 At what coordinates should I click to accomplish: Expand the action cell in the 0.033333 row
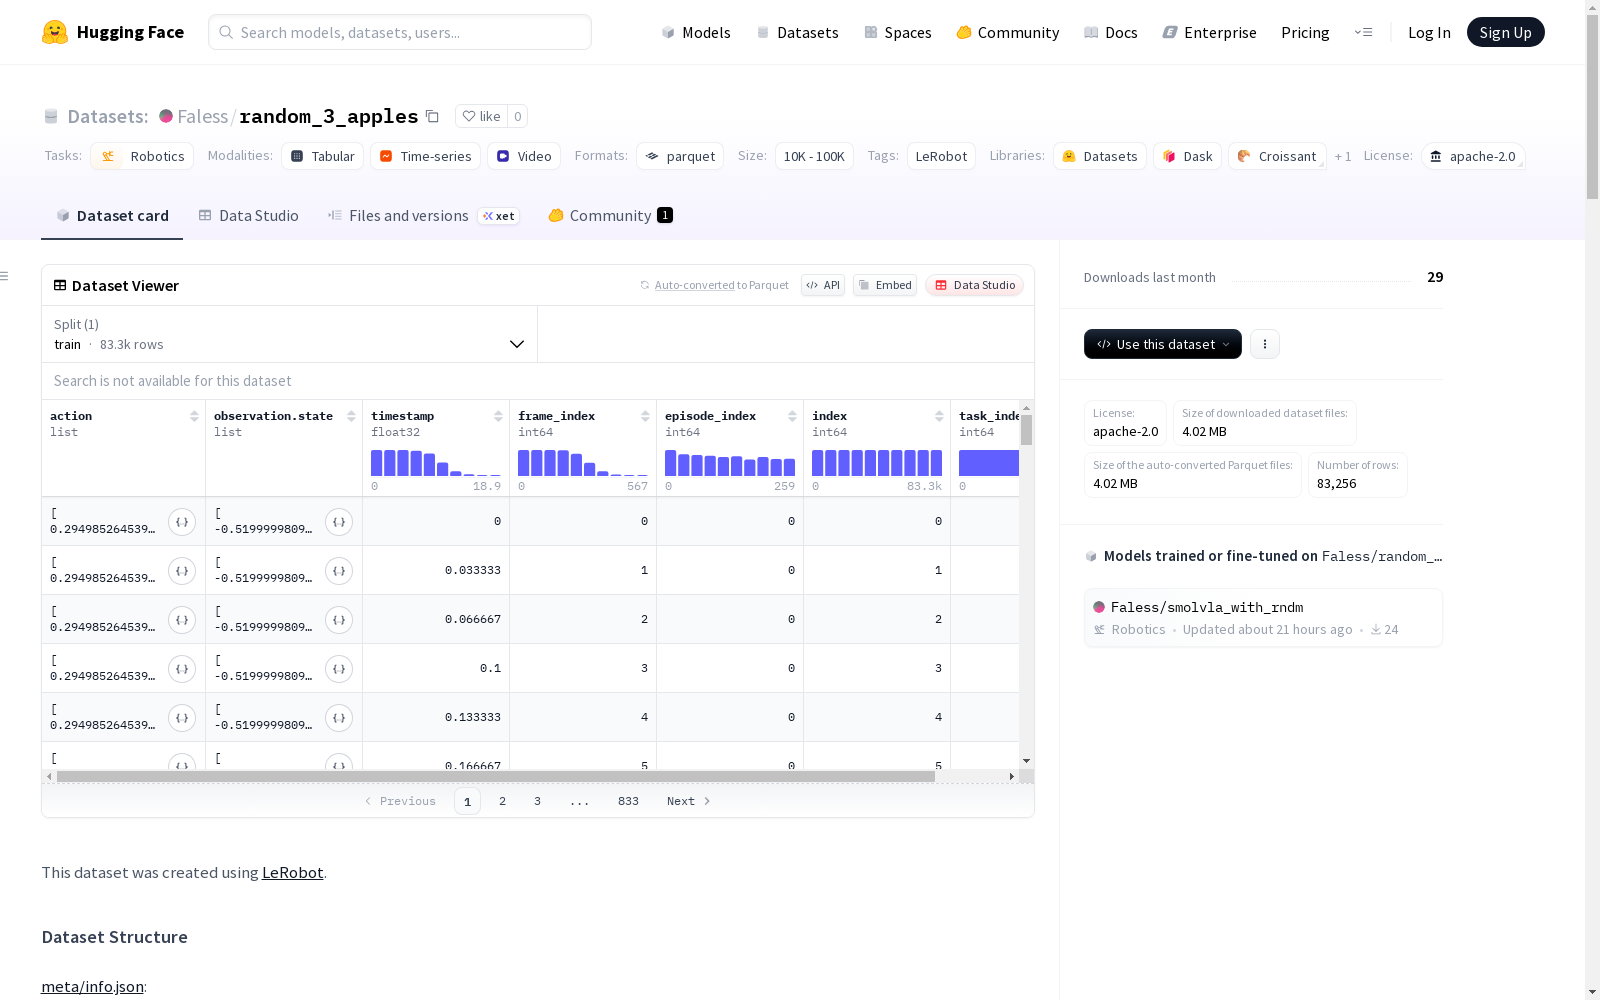pos(182,571)
